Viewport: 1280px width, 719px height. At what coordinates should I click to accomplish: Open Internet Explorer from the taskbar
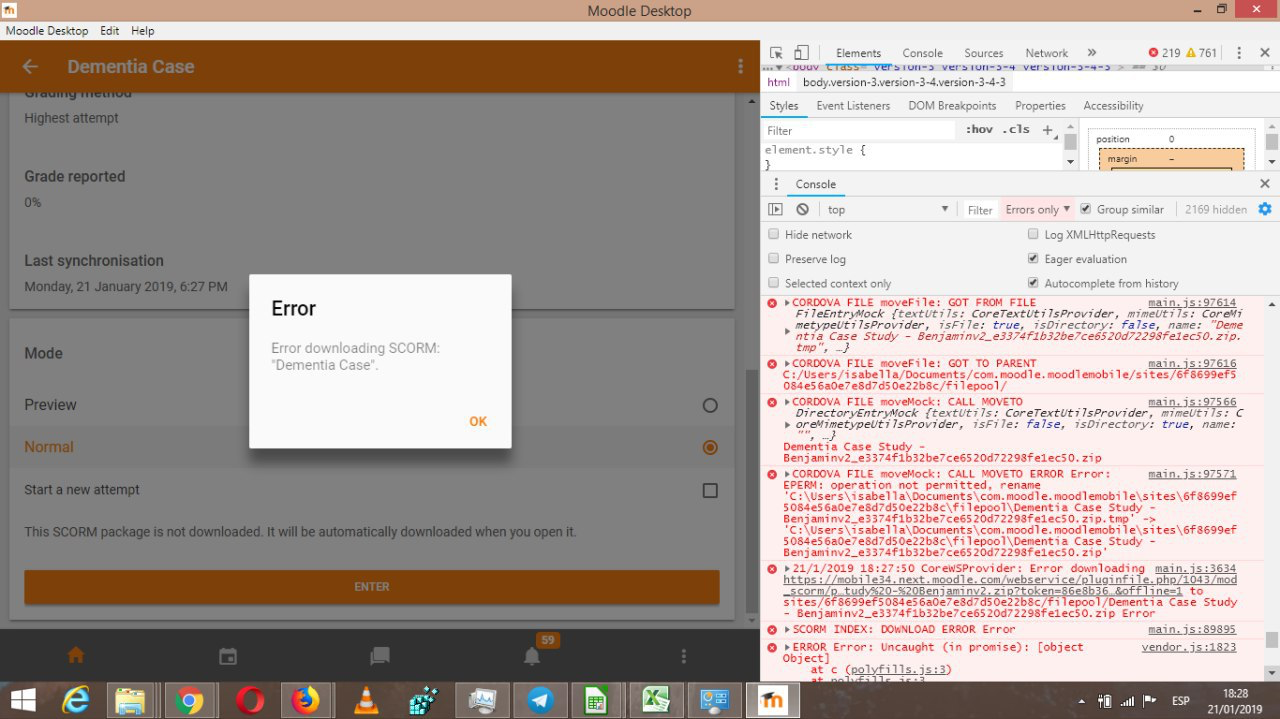coord(75,700)
